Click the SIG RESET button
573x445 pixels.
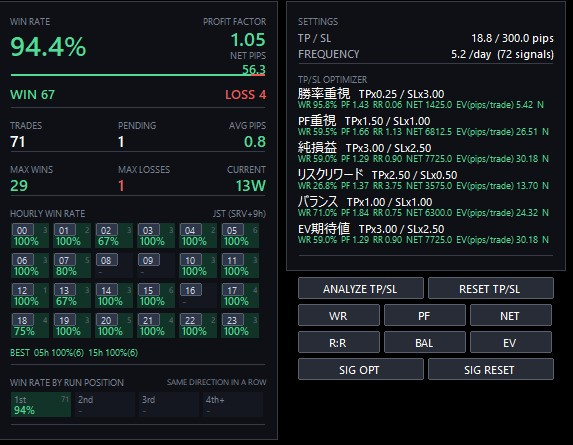point(491,369)
